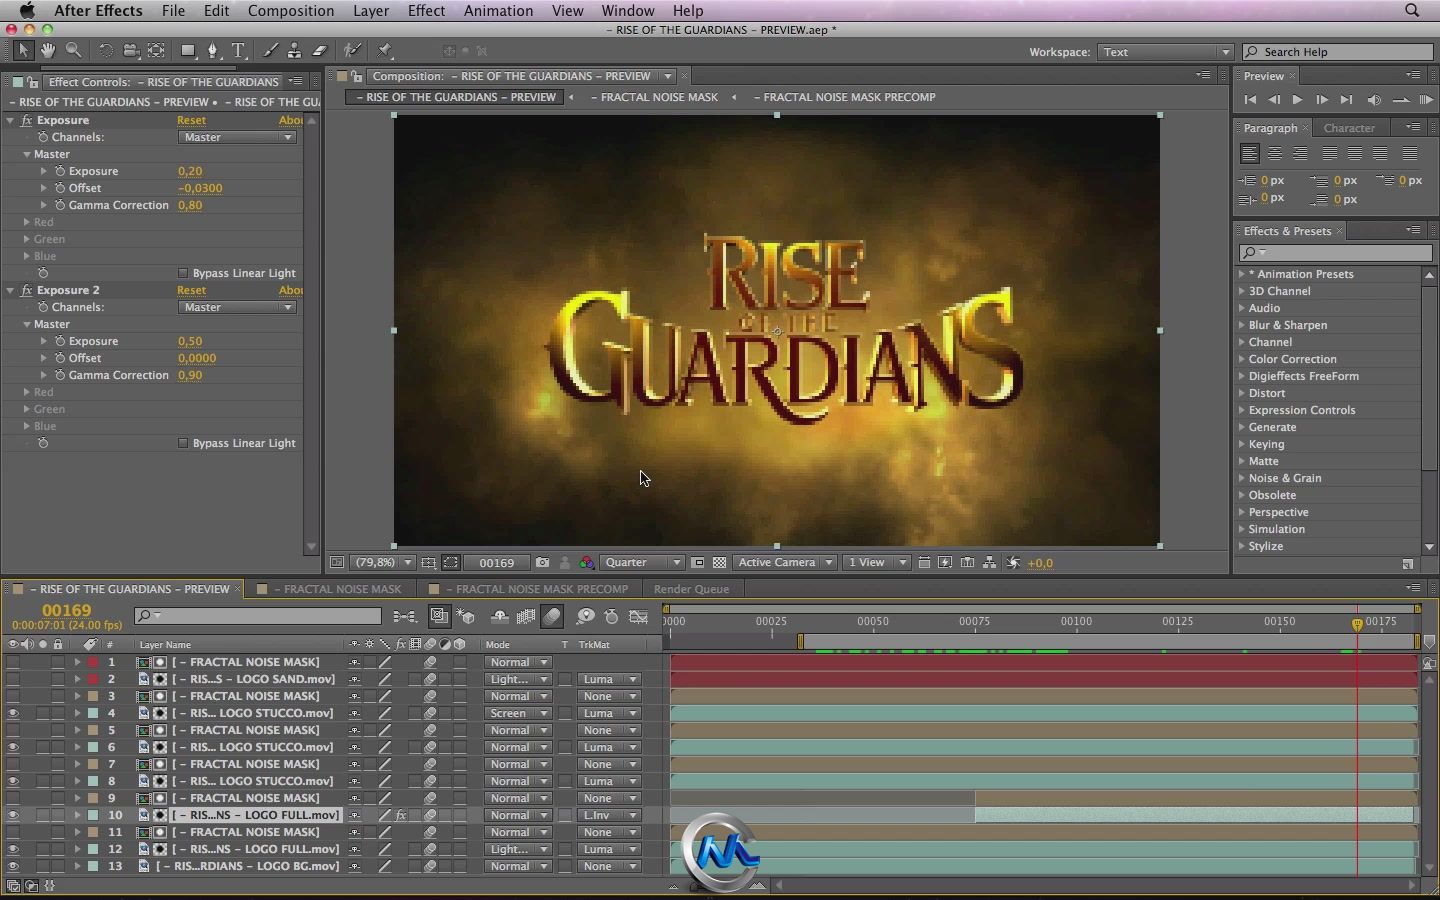
Task: Click the Search Help field
Action: (x=1338, y=52)
